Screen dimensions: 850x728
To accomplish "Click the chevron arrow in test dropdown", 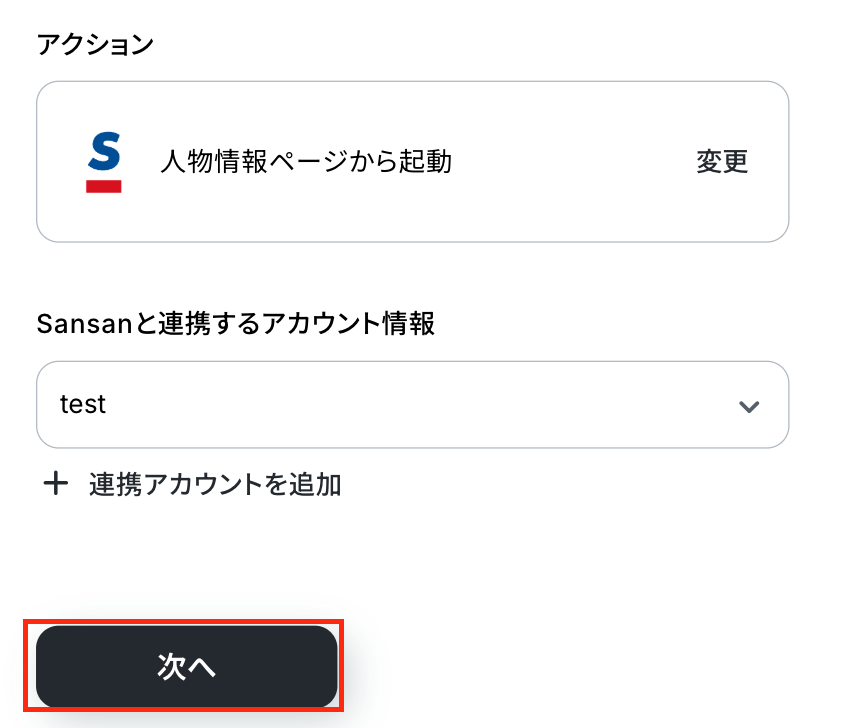I will tap(749, 406).
